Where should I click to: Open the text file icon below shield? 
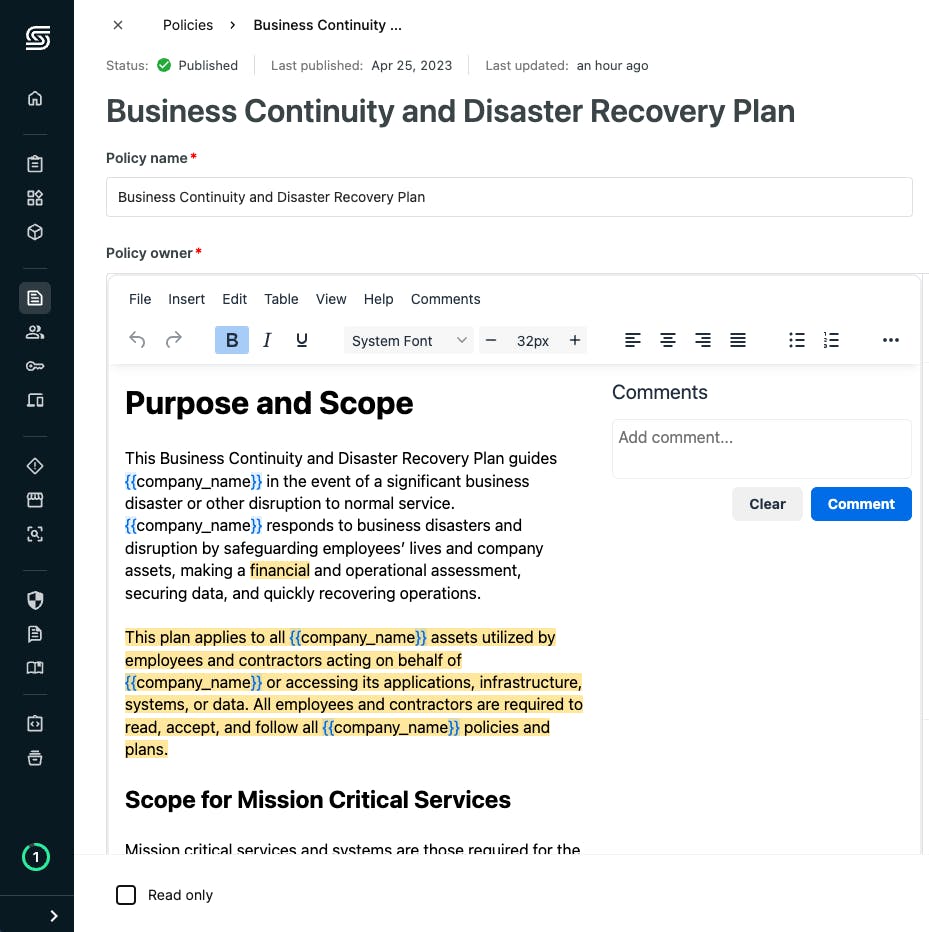[35, 634]
